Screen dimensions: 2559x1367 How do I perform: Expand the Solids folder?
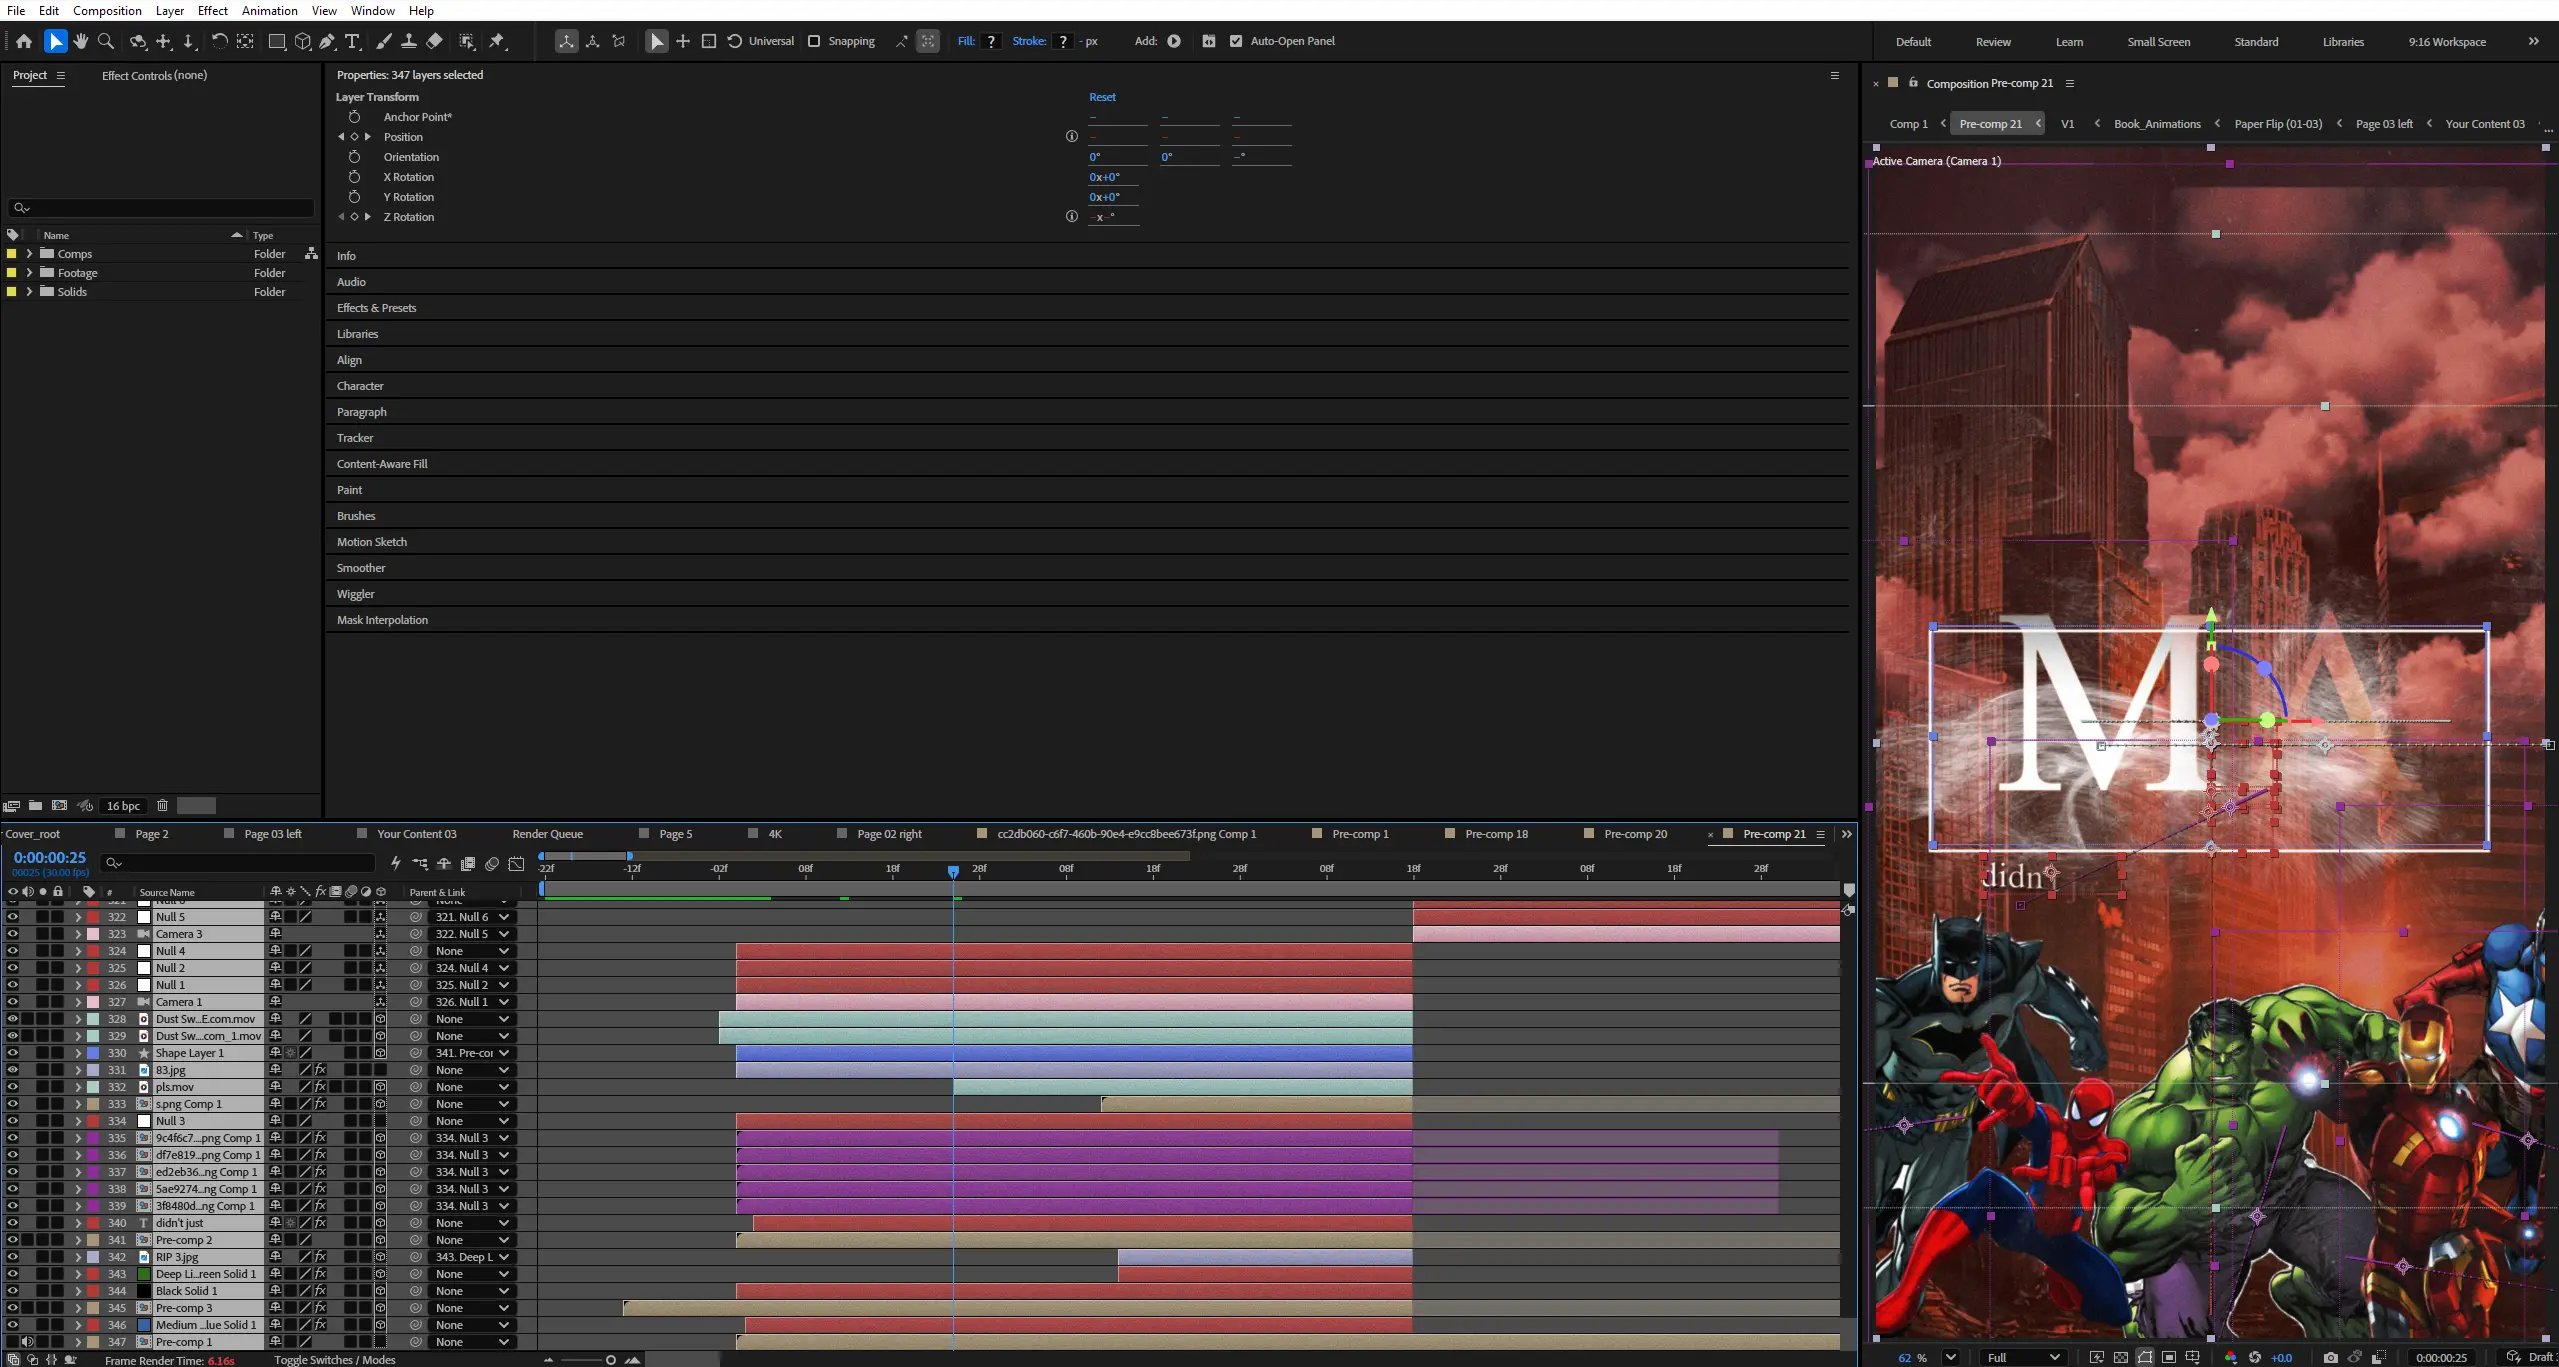pos(29,292)
